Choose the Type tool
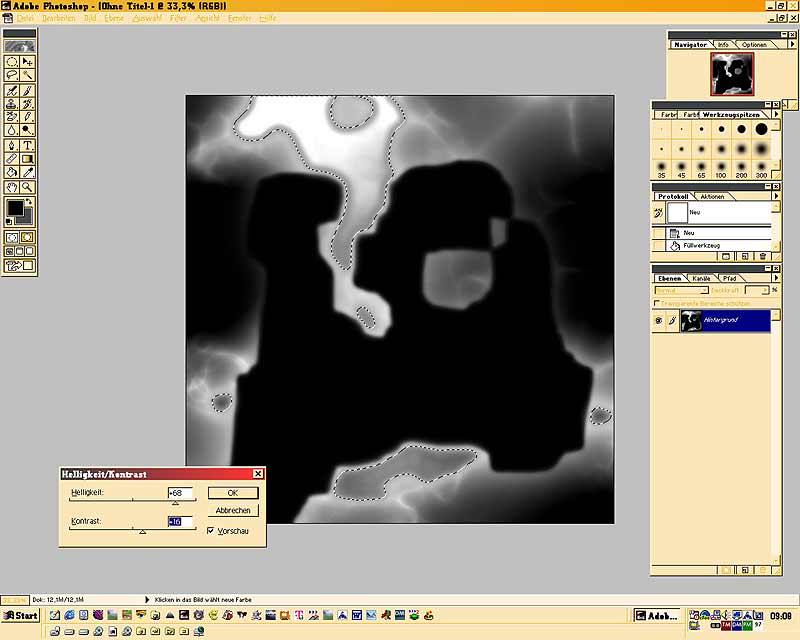800x640 pixels. [28, 145]
